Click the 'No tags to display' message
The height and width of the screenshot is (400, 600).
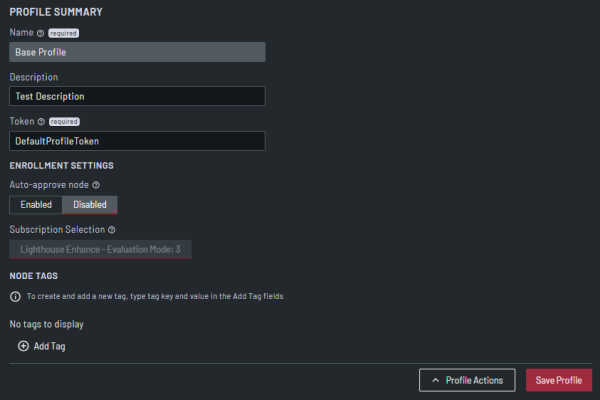(x=46, y=324)
